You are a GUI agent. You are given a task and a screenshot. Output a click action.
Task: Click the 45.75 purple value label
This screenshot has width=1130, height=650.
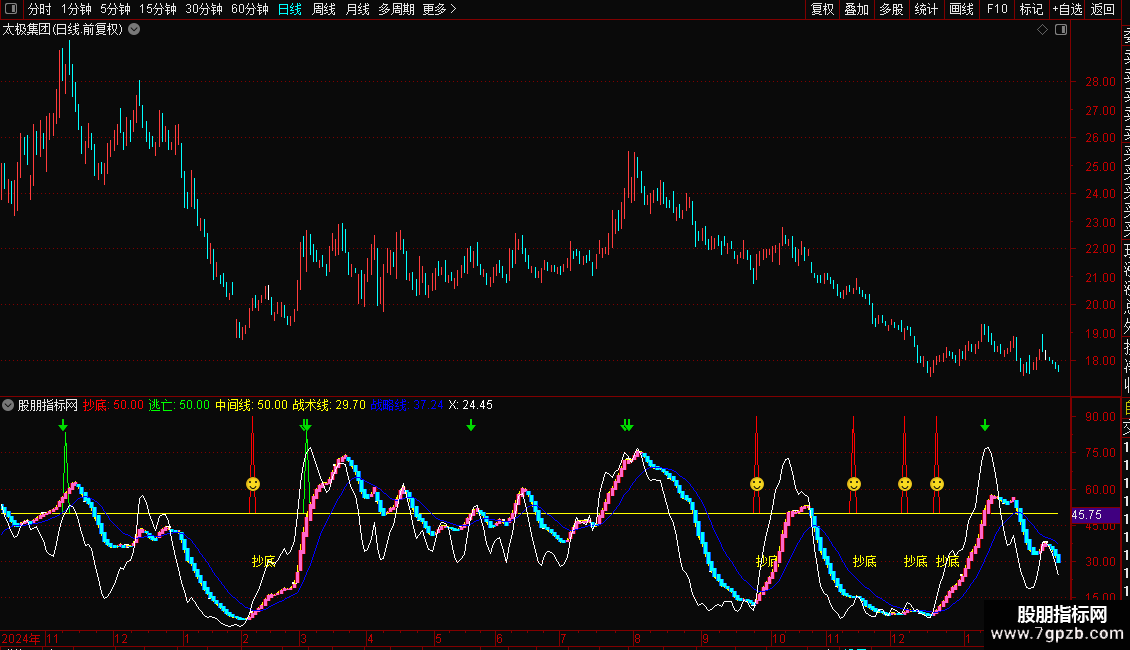click(x=1086, y=514)
